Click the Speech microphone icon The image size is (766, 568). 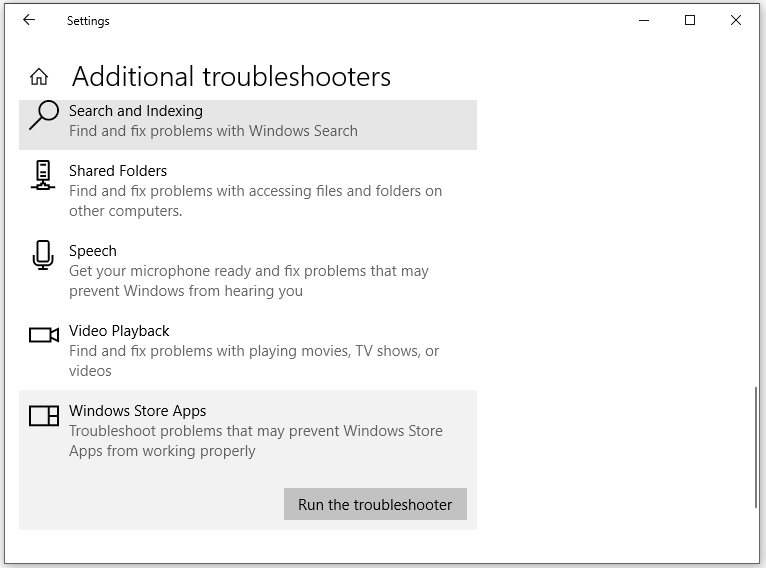[x=43, y=255]
